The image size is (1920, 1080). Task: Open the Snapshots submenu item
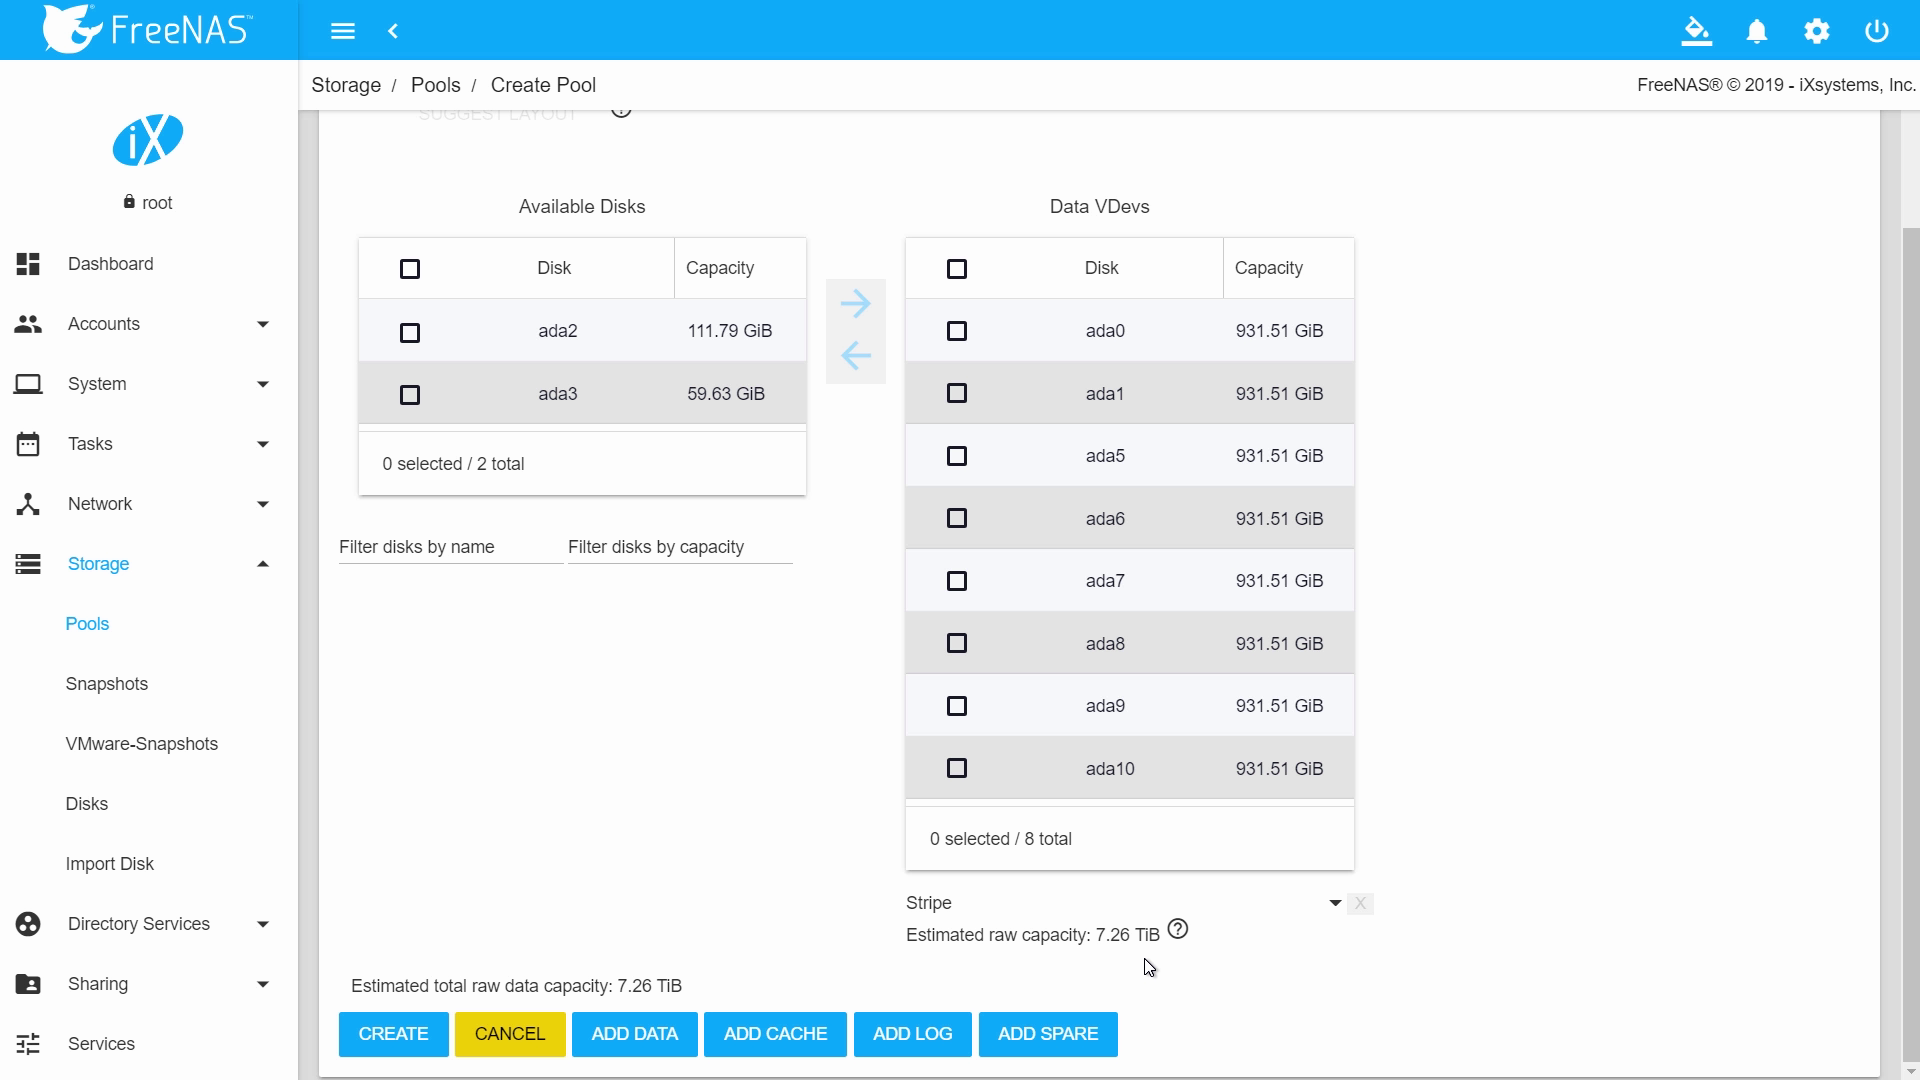pyautogui.click(x=107, y=684)
